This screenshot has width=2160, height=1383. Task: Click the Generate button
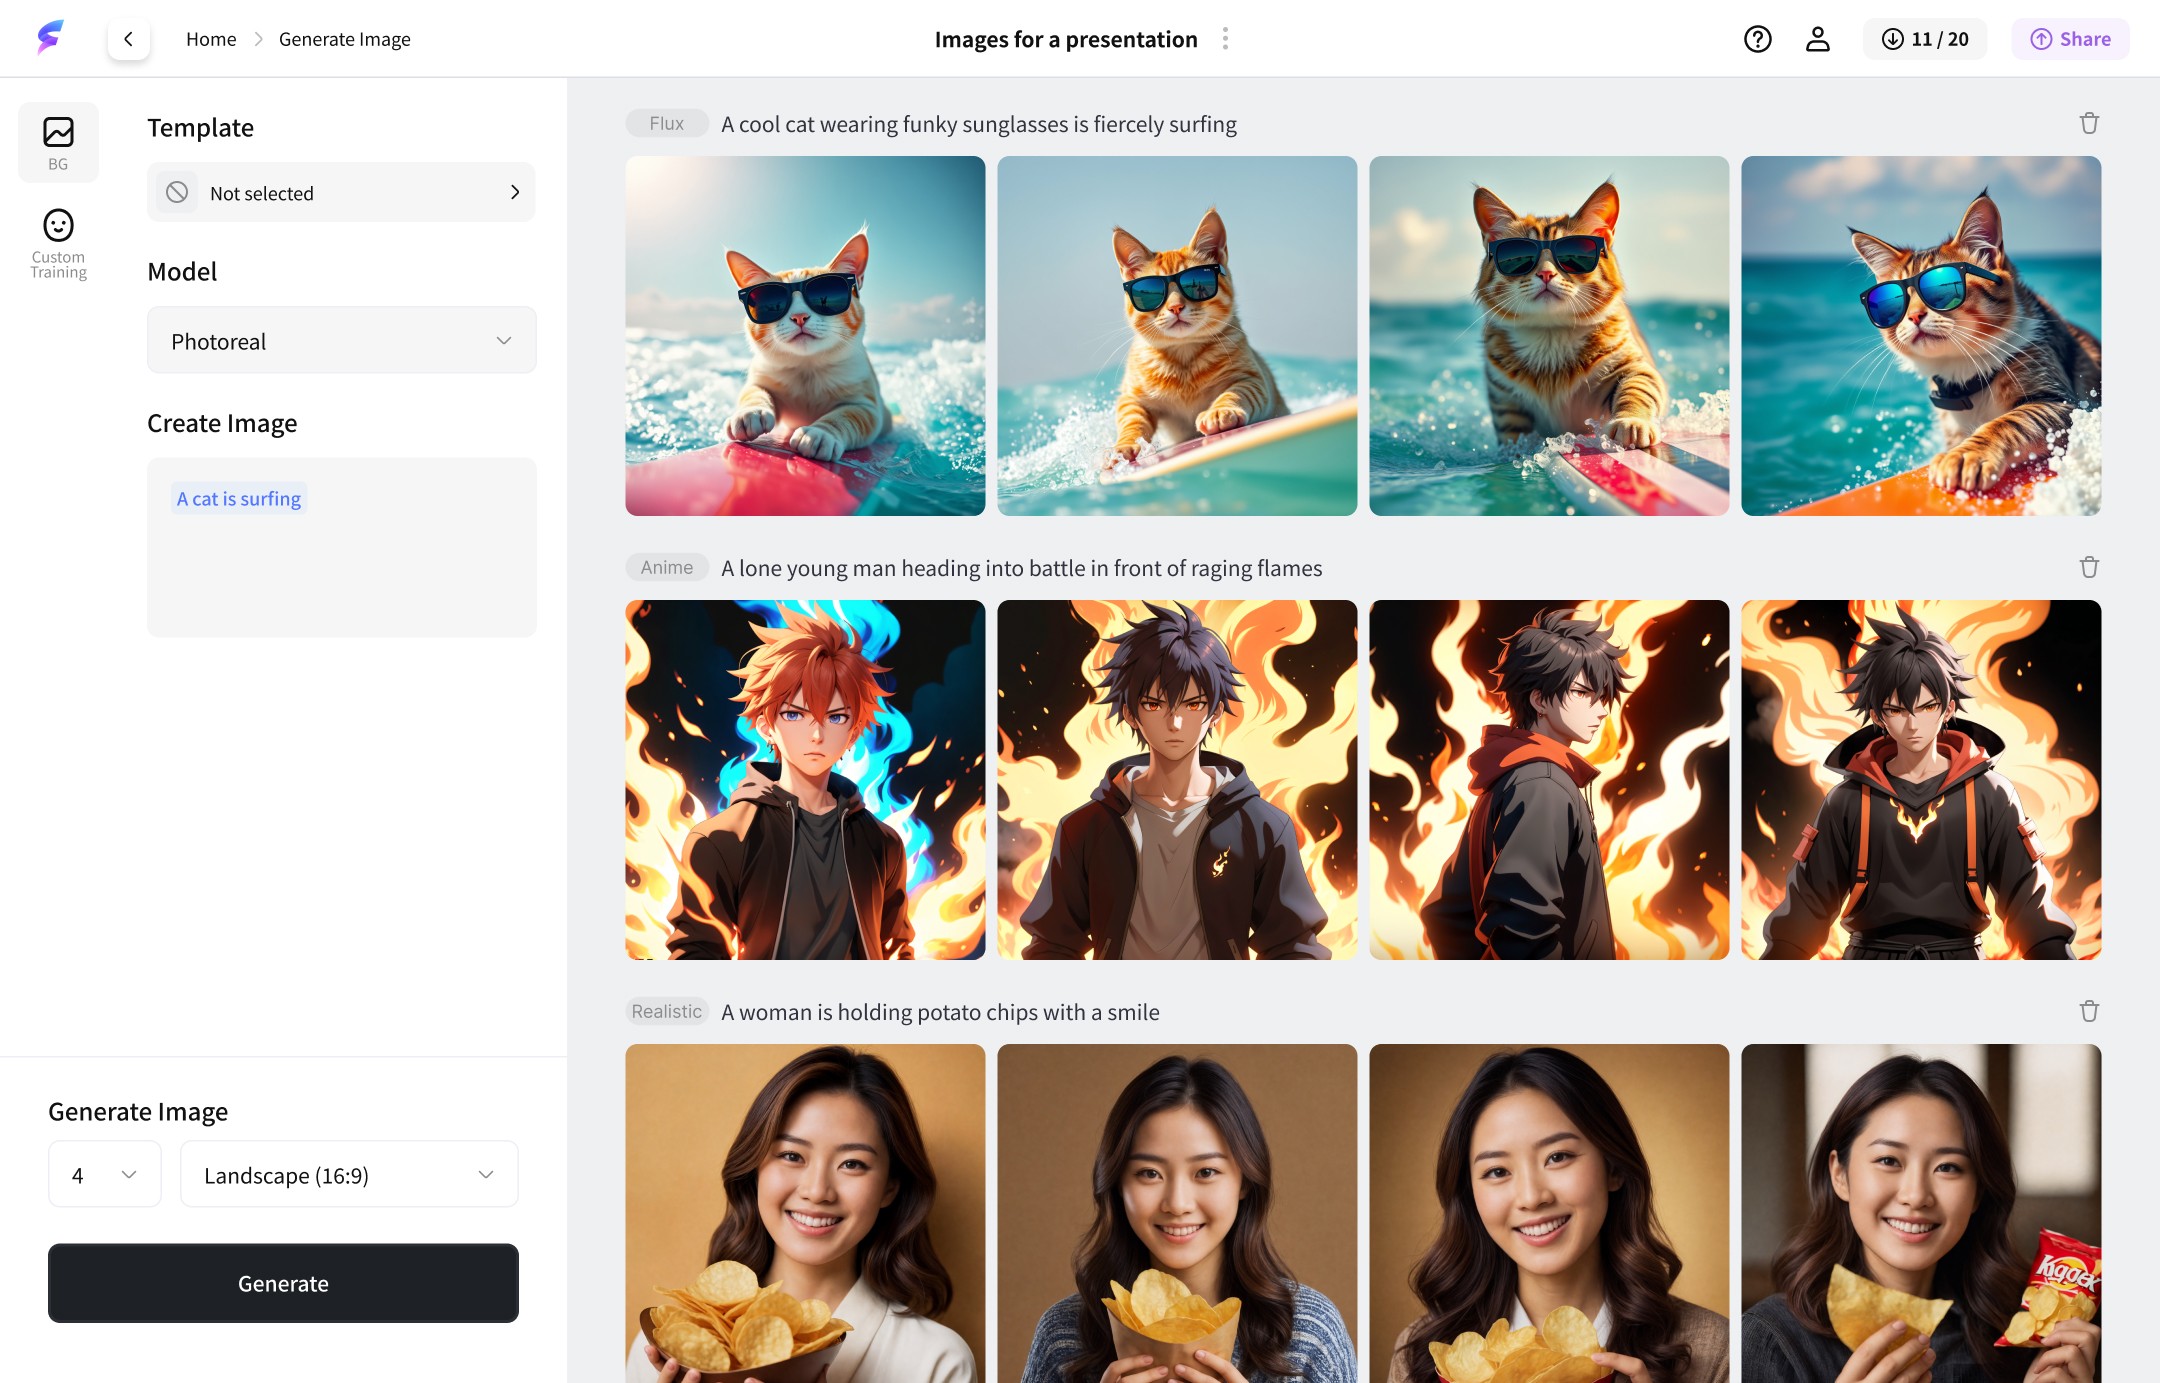[x=283, y=1282]
